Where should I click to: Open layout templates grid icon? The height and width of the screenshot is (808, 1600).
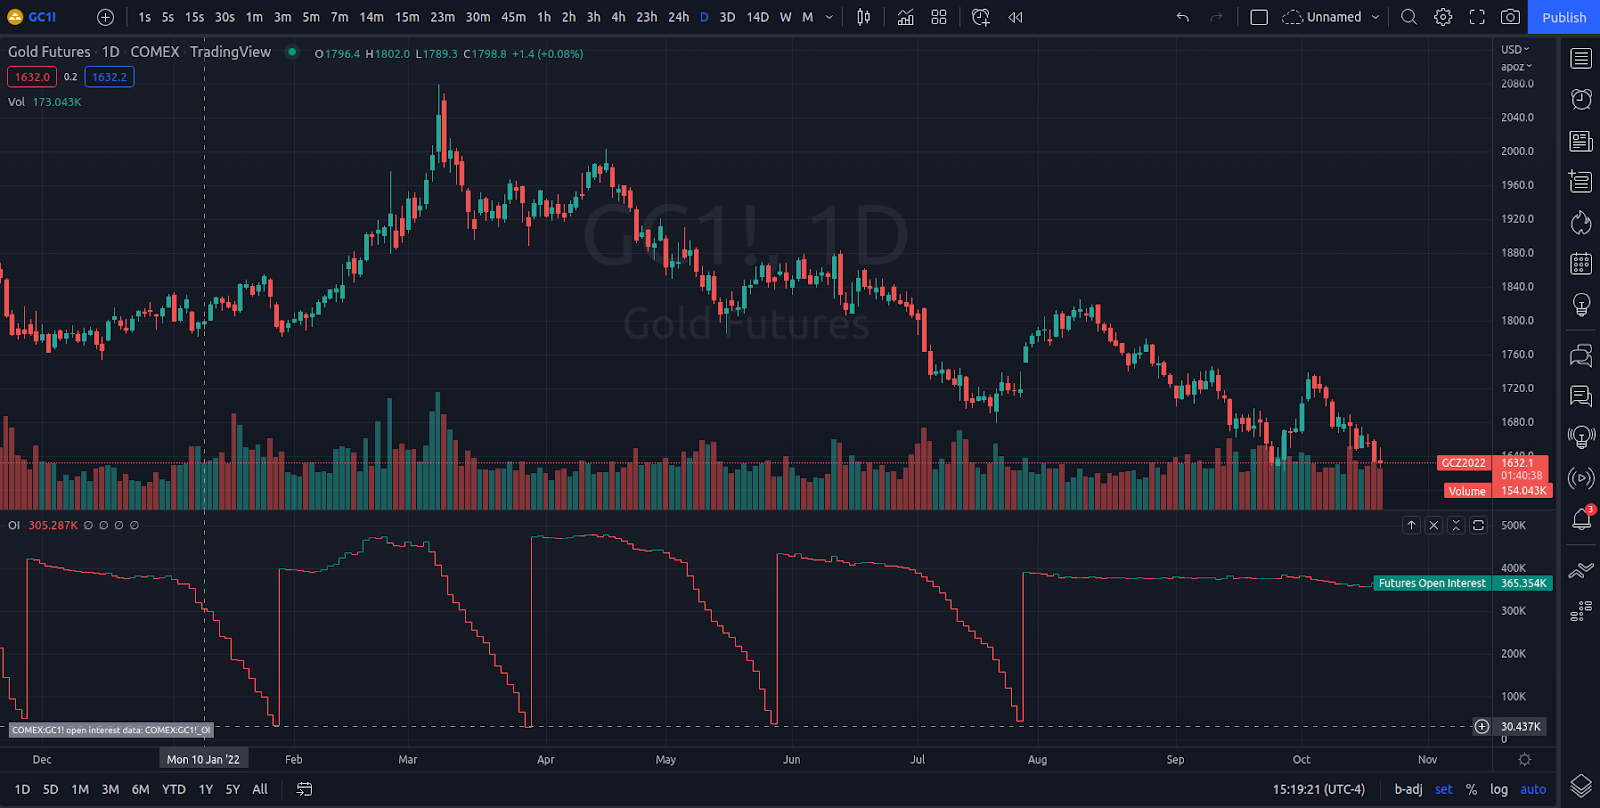pyautogui.click(x=939, y=17)
